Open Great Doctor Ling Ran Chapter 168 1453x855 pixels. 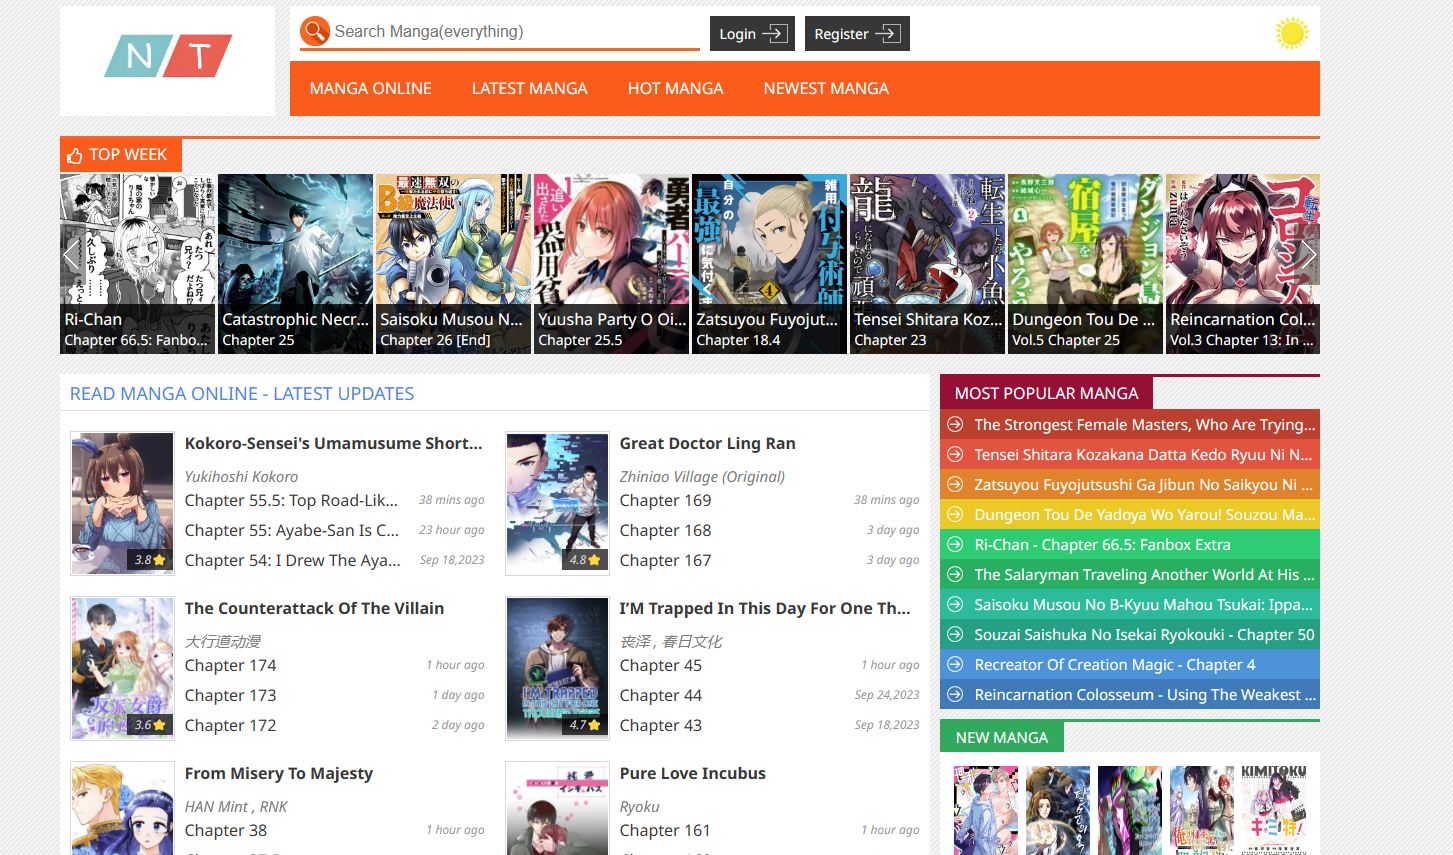[x=665, y=530]
